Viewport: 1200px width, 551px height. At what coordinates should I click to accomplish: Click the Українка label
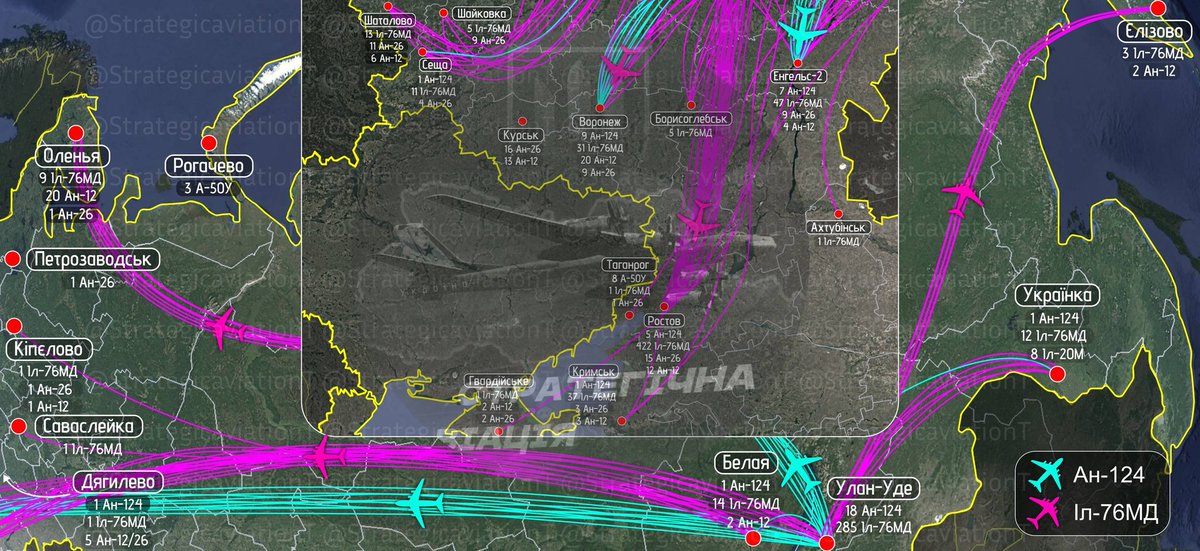1058,295
